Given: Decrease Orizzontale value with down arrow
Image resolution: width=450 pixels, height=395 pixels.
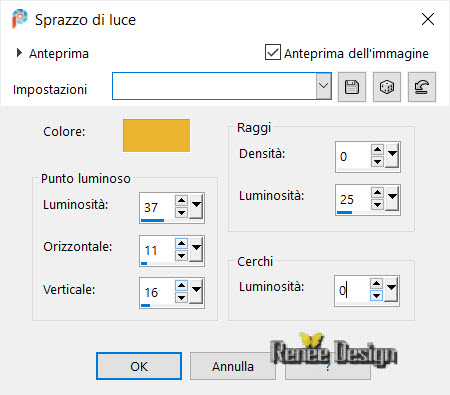Looking at the screenshot, I should click(x=181, y=256).
